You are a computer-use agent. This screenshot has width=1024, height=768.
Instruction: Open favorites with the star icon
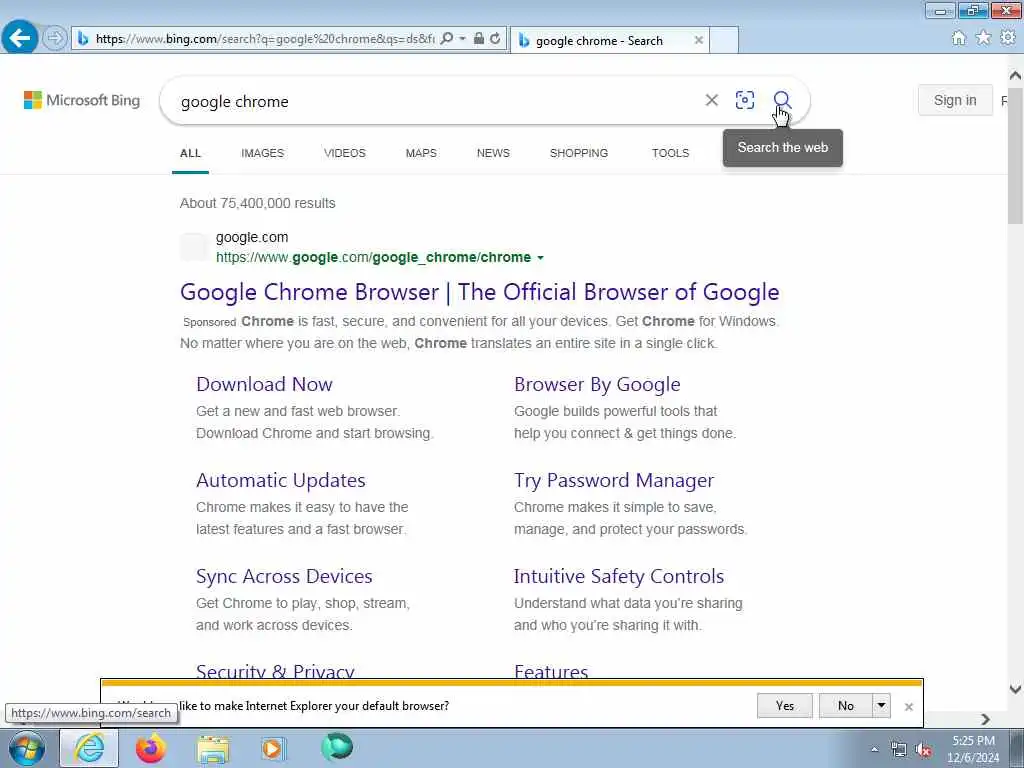tap(983, 38)
